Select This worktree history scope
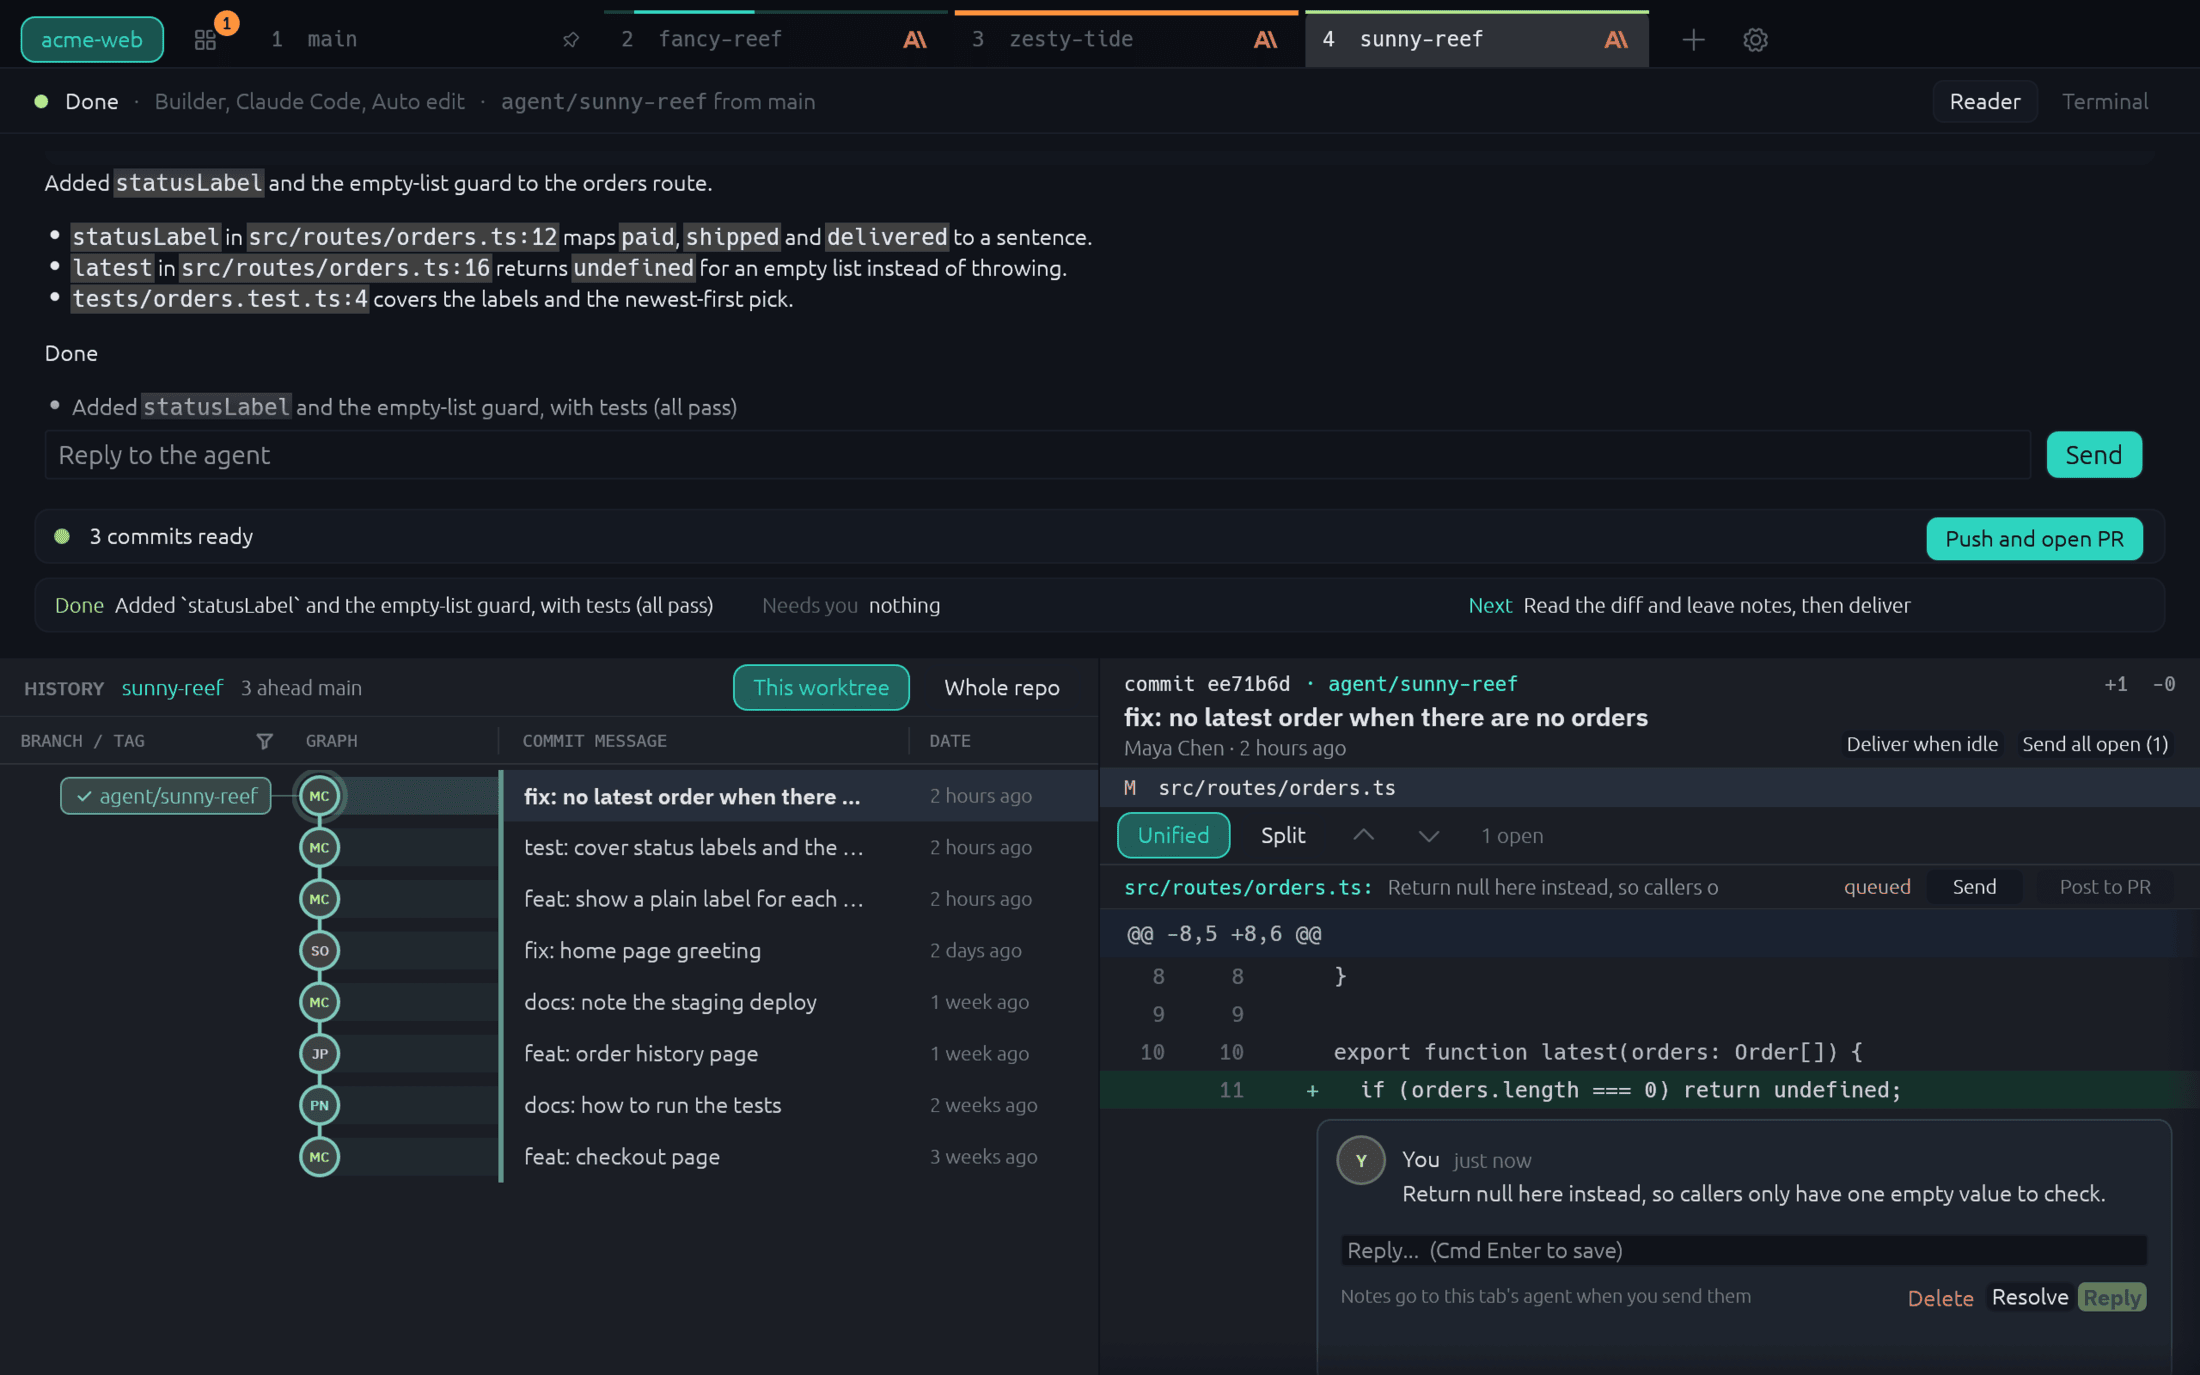The image size is (2200, 1375). [x=821, y=688]
